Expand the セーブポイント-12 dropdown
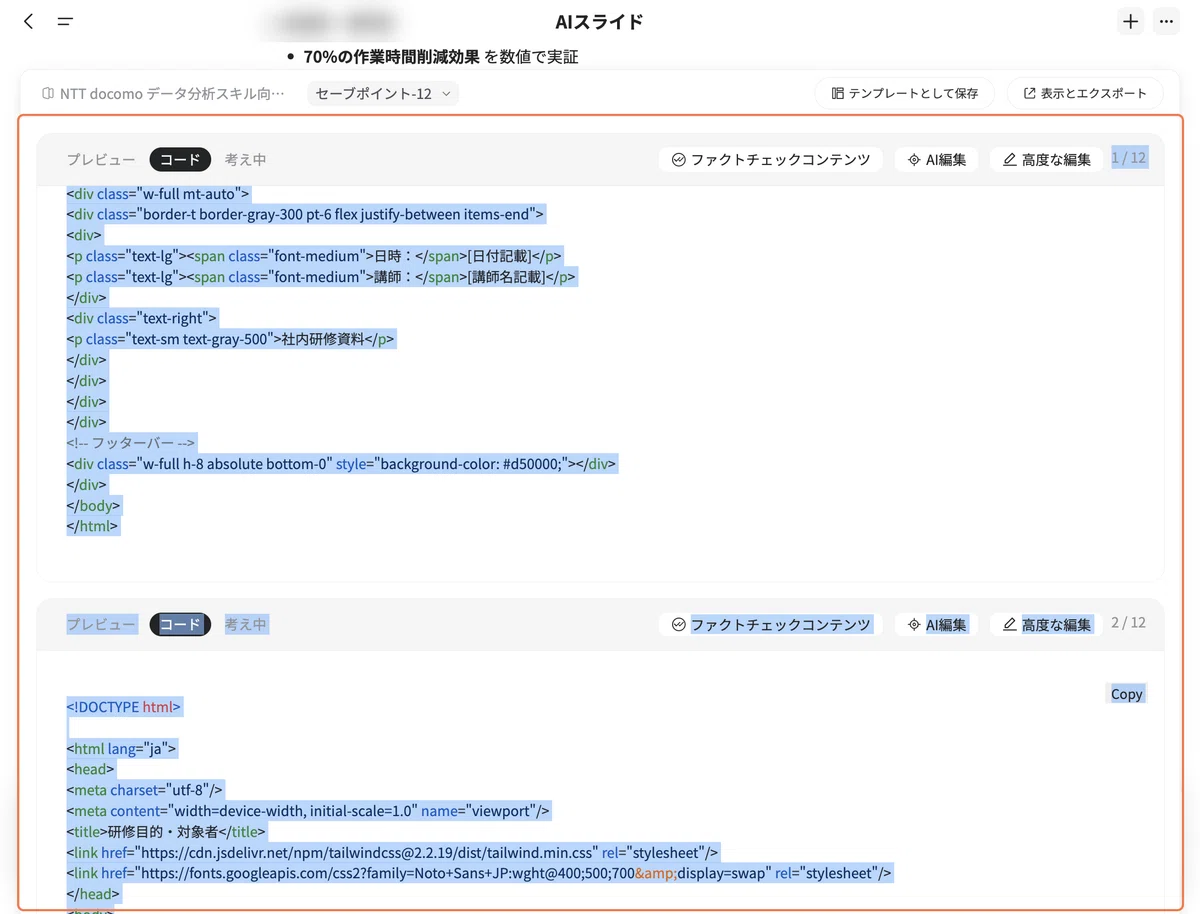 tap(383, 93)
